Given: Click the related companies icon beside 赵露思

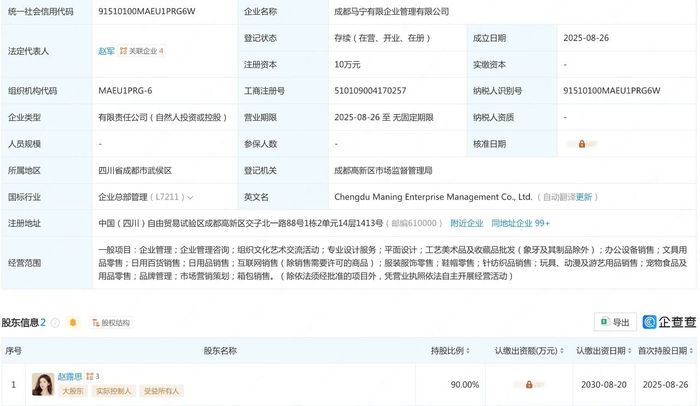Looking at the screenshot, I should [90, 377].
